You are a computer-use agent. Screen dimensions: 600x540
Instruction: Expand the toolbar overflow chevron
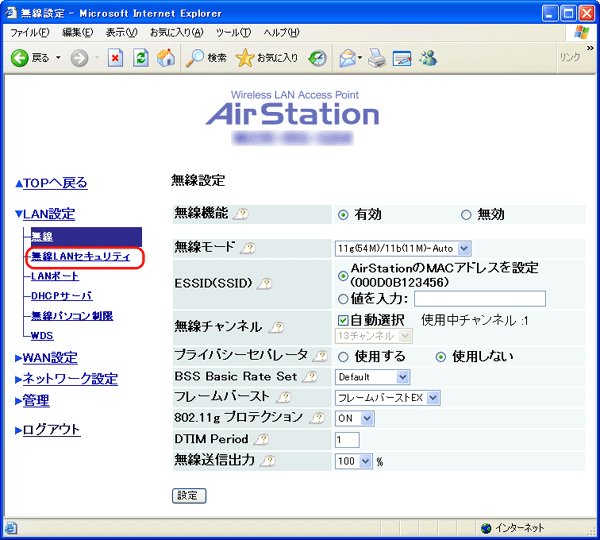pyautogui.click(x=590, y=48)
